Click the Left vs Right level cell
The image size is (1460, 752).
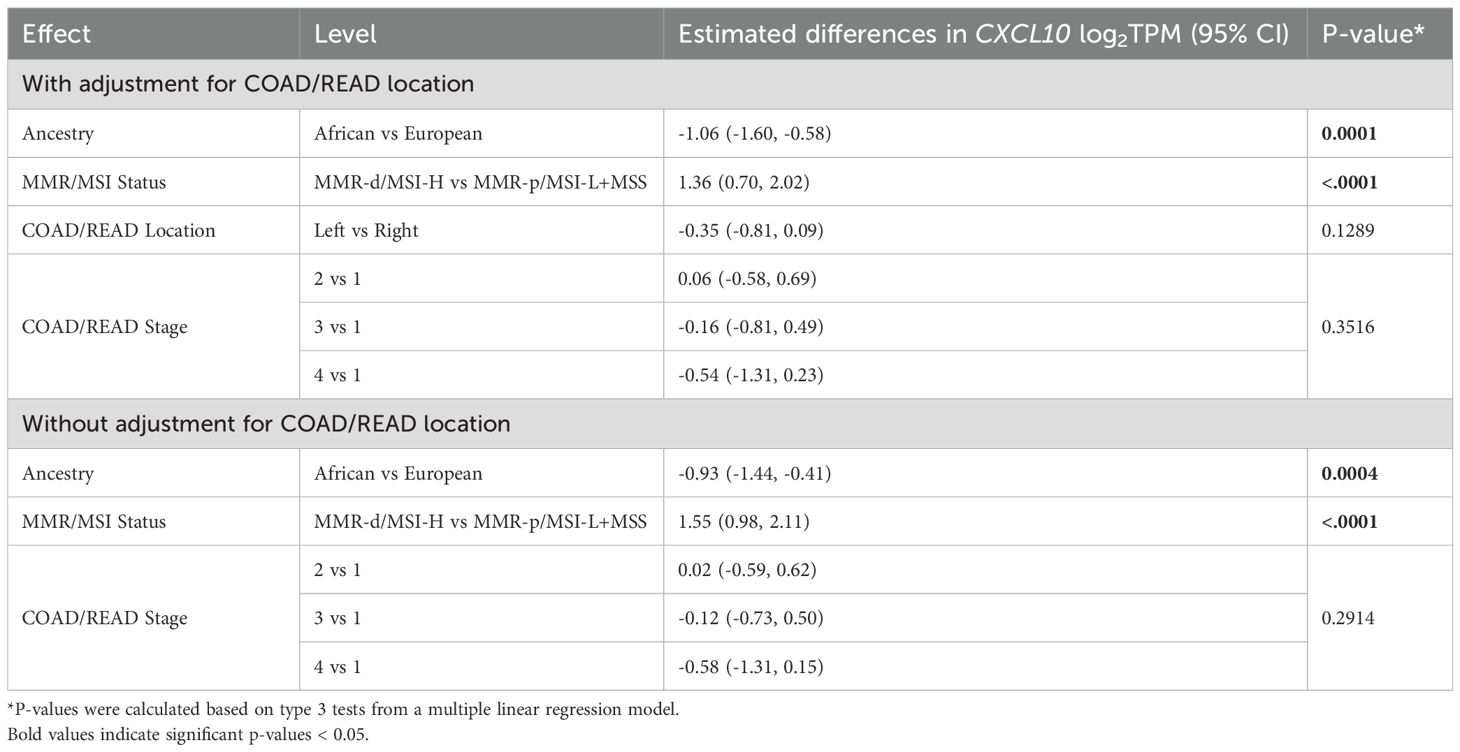366,230
